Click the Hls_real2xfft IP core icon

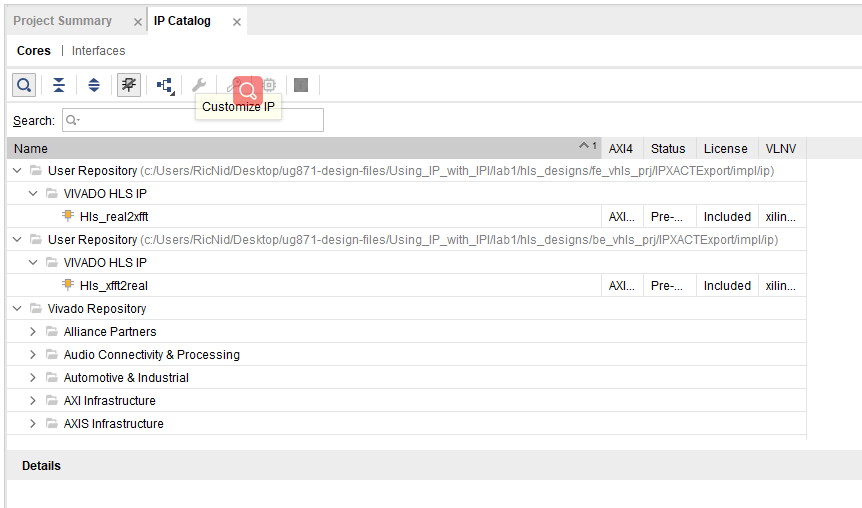click(x=68, y=216)
